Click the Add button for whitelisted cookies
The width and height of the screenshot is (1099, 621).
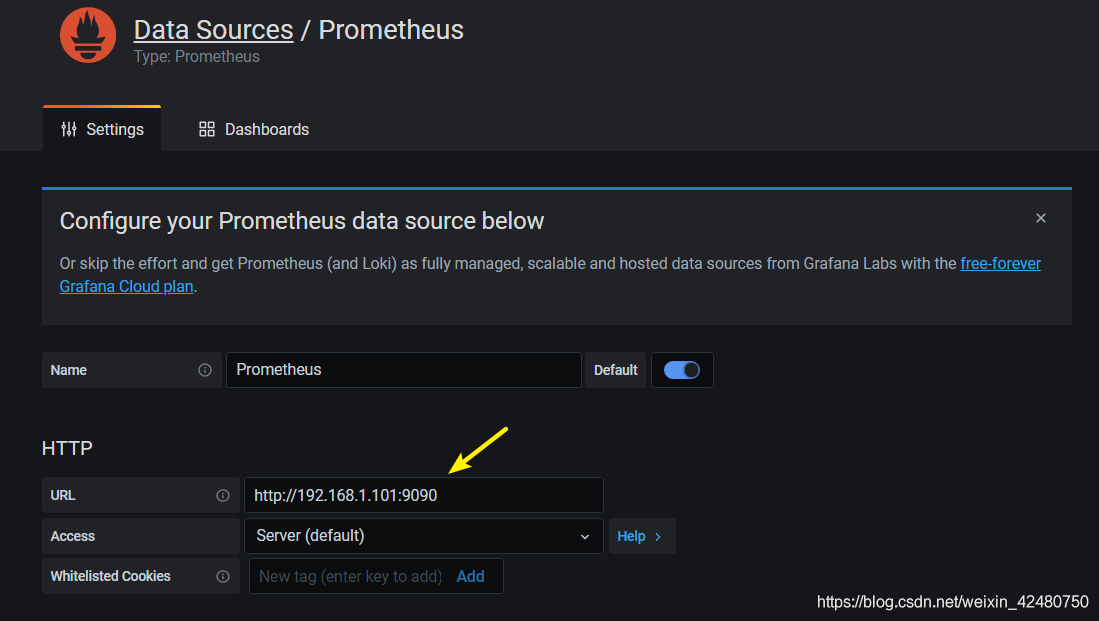(470, 576)
